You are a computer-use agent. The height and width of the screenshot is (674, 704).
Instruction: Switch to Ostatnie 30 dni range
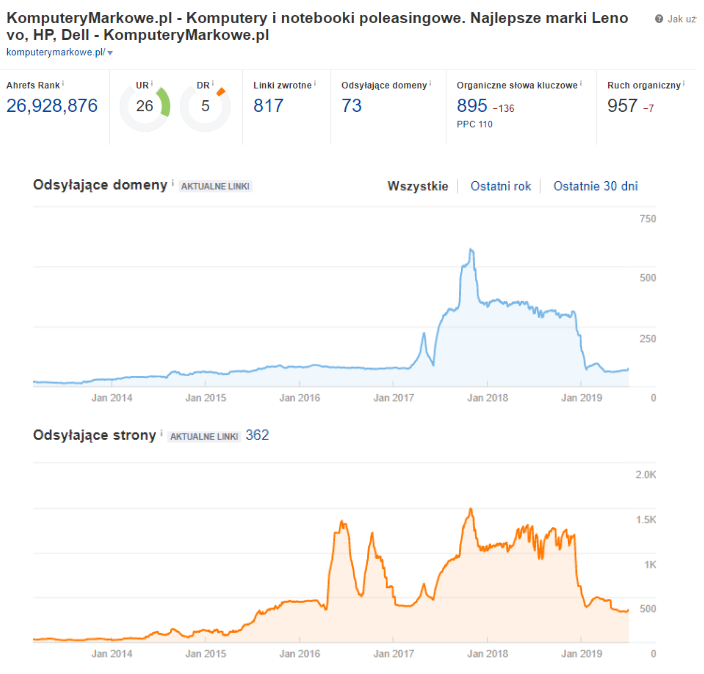point(595,186)
